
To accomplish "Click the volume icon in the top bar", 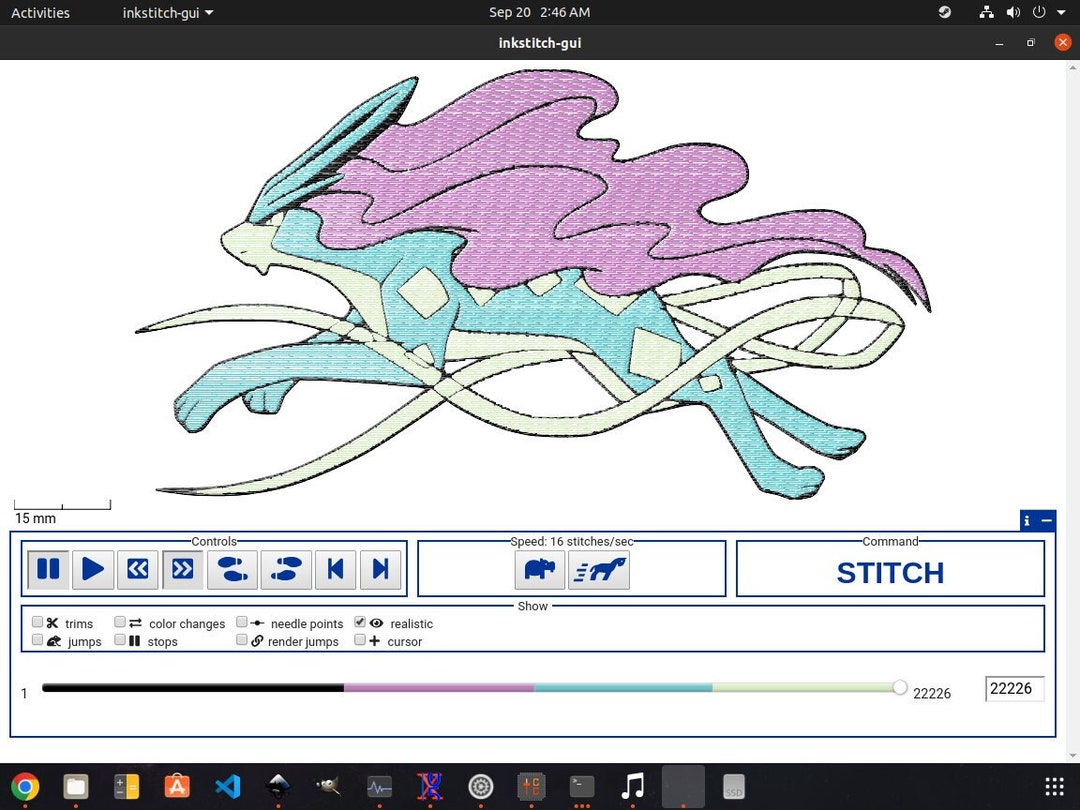I will (1012, 12).
